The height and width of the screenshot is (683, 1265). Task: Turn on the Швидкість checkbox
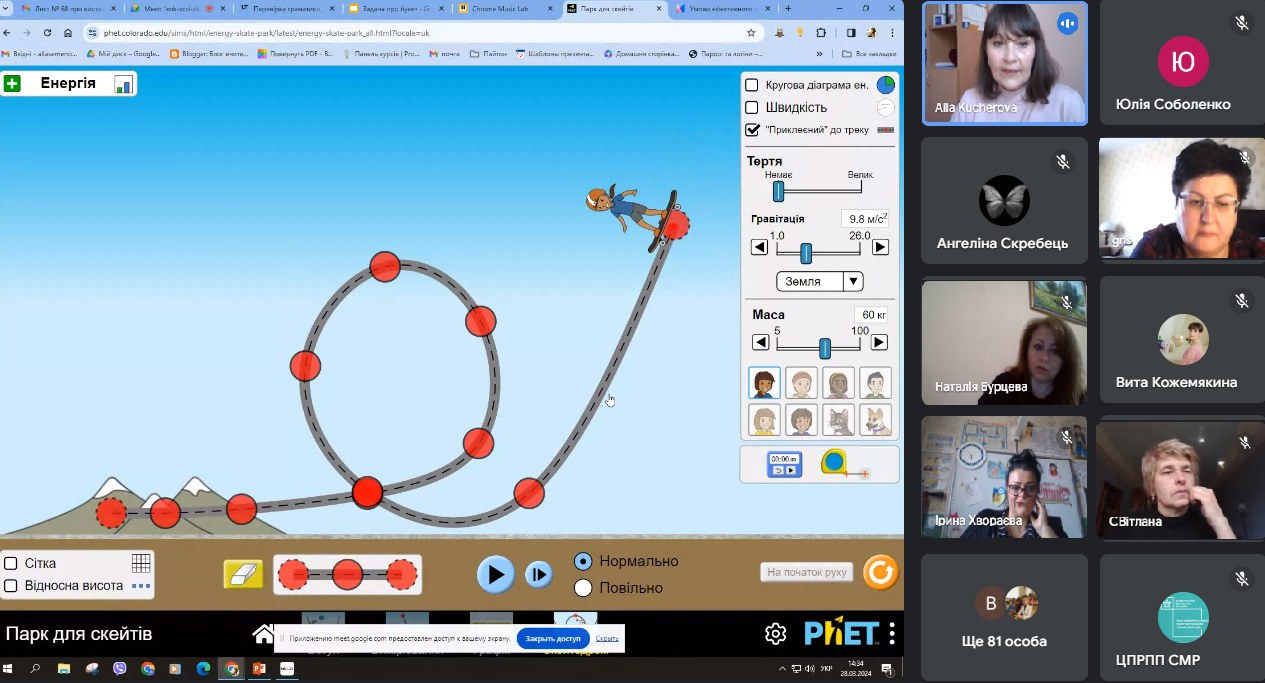753,107
